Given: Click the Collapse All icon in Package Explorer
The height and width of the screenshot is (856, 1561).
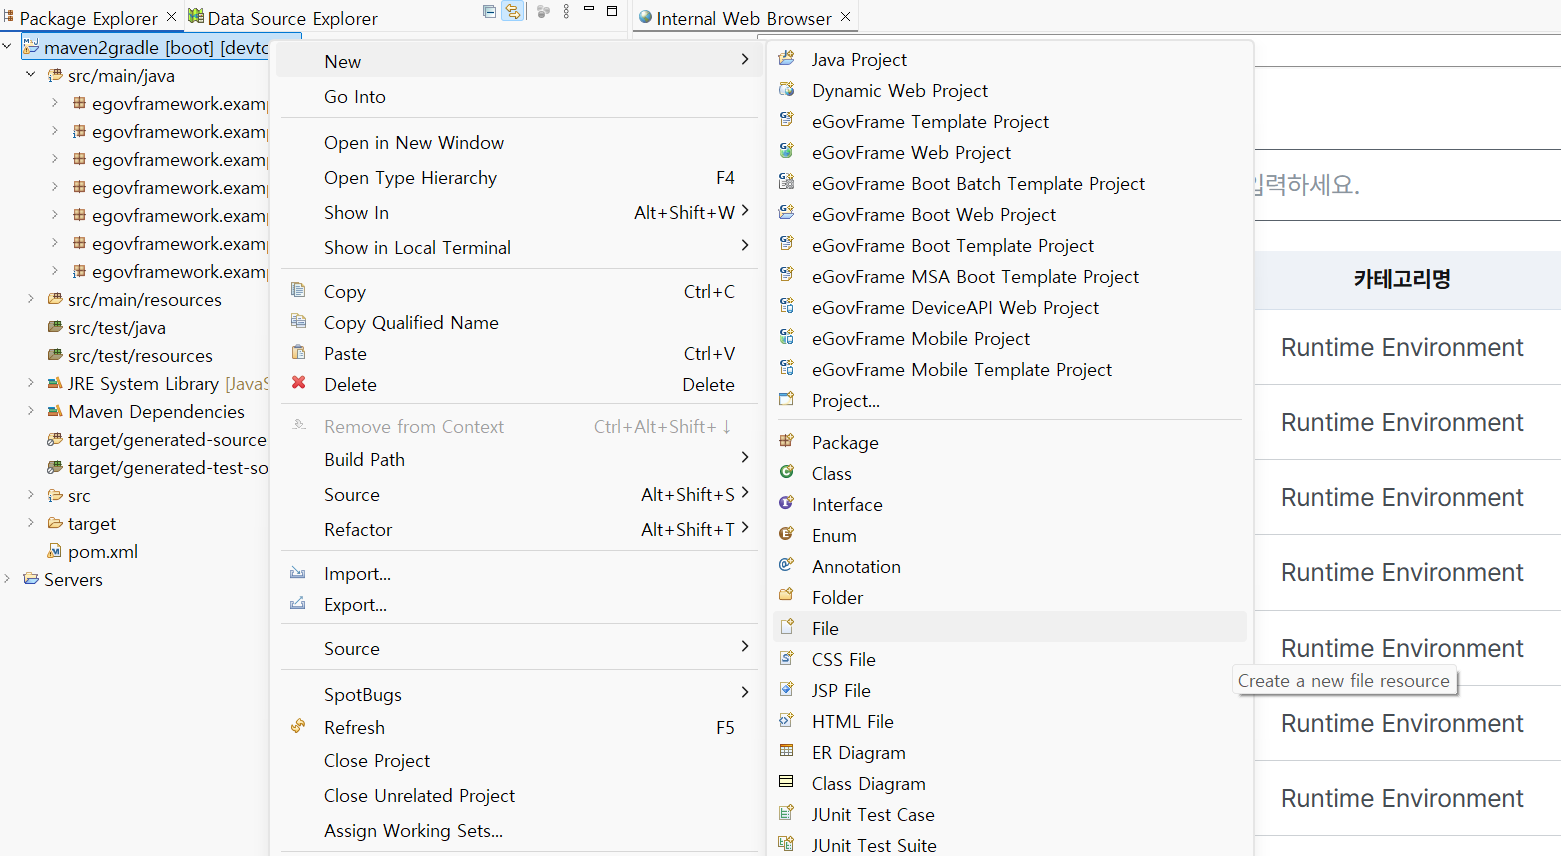Looking at the screenshot, I should tap(489, 12).
